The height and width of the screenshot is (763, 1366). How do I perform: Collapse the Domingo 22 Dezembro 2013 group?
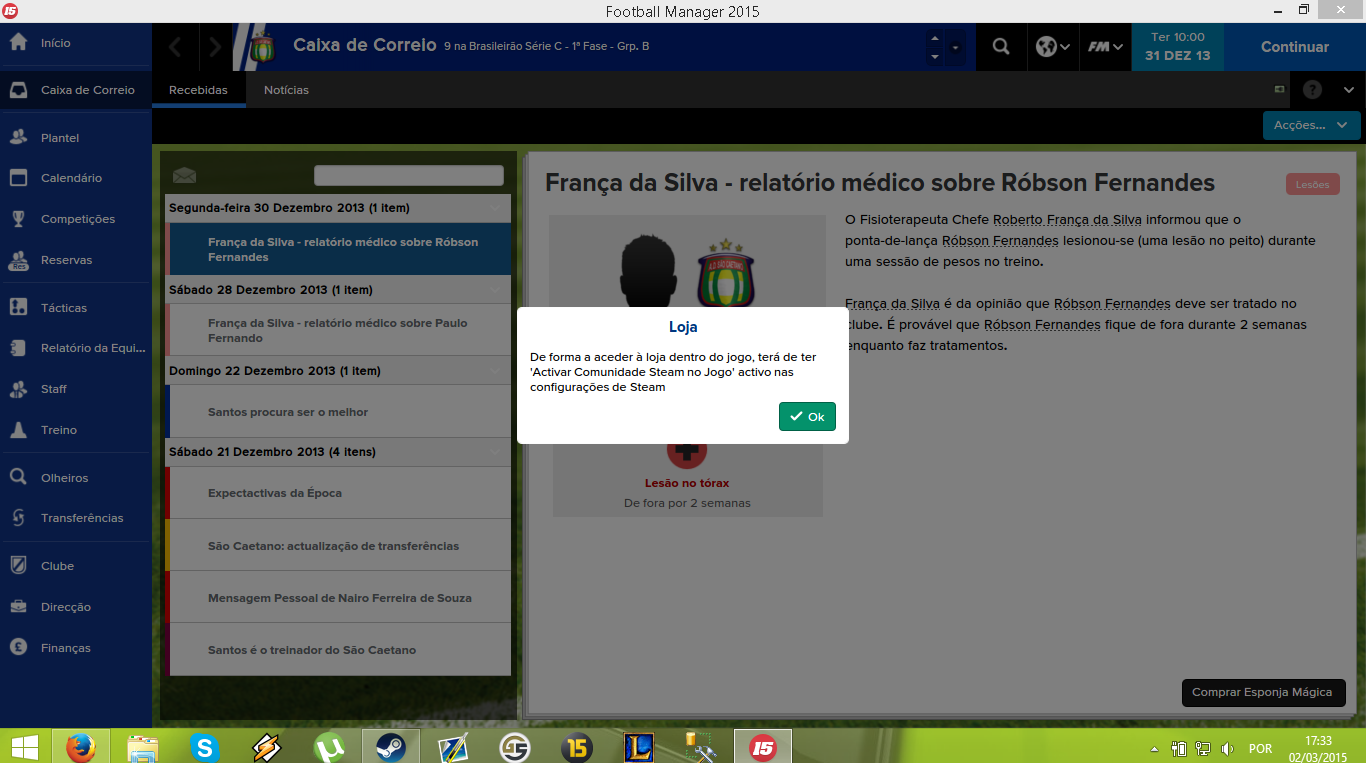pos(497,371)
